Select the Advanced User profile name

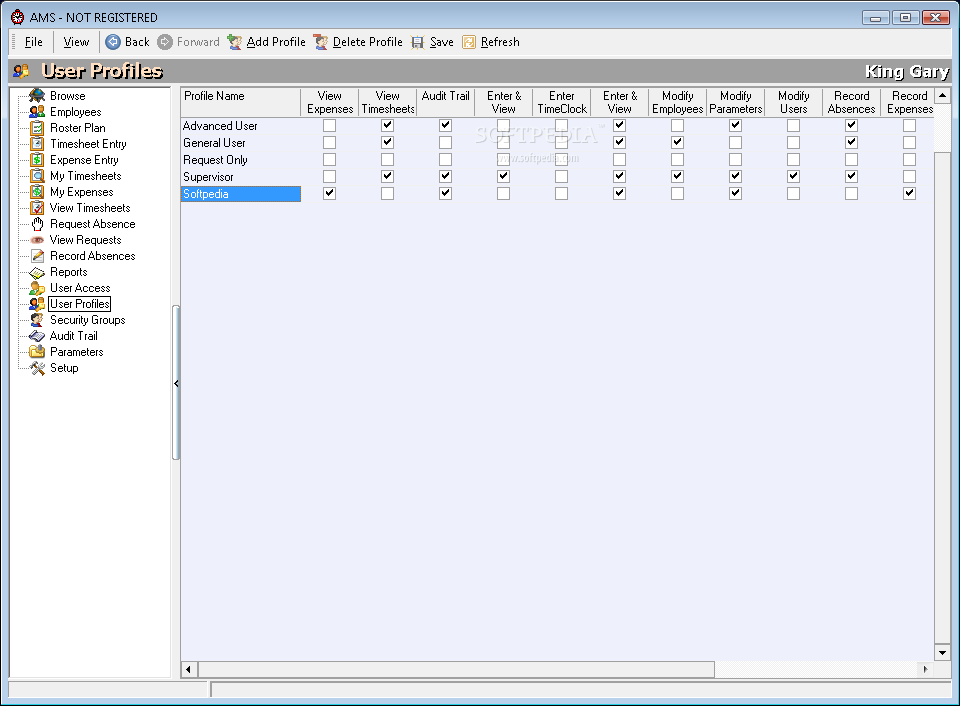pyautogui.click(x=220, y=126)
